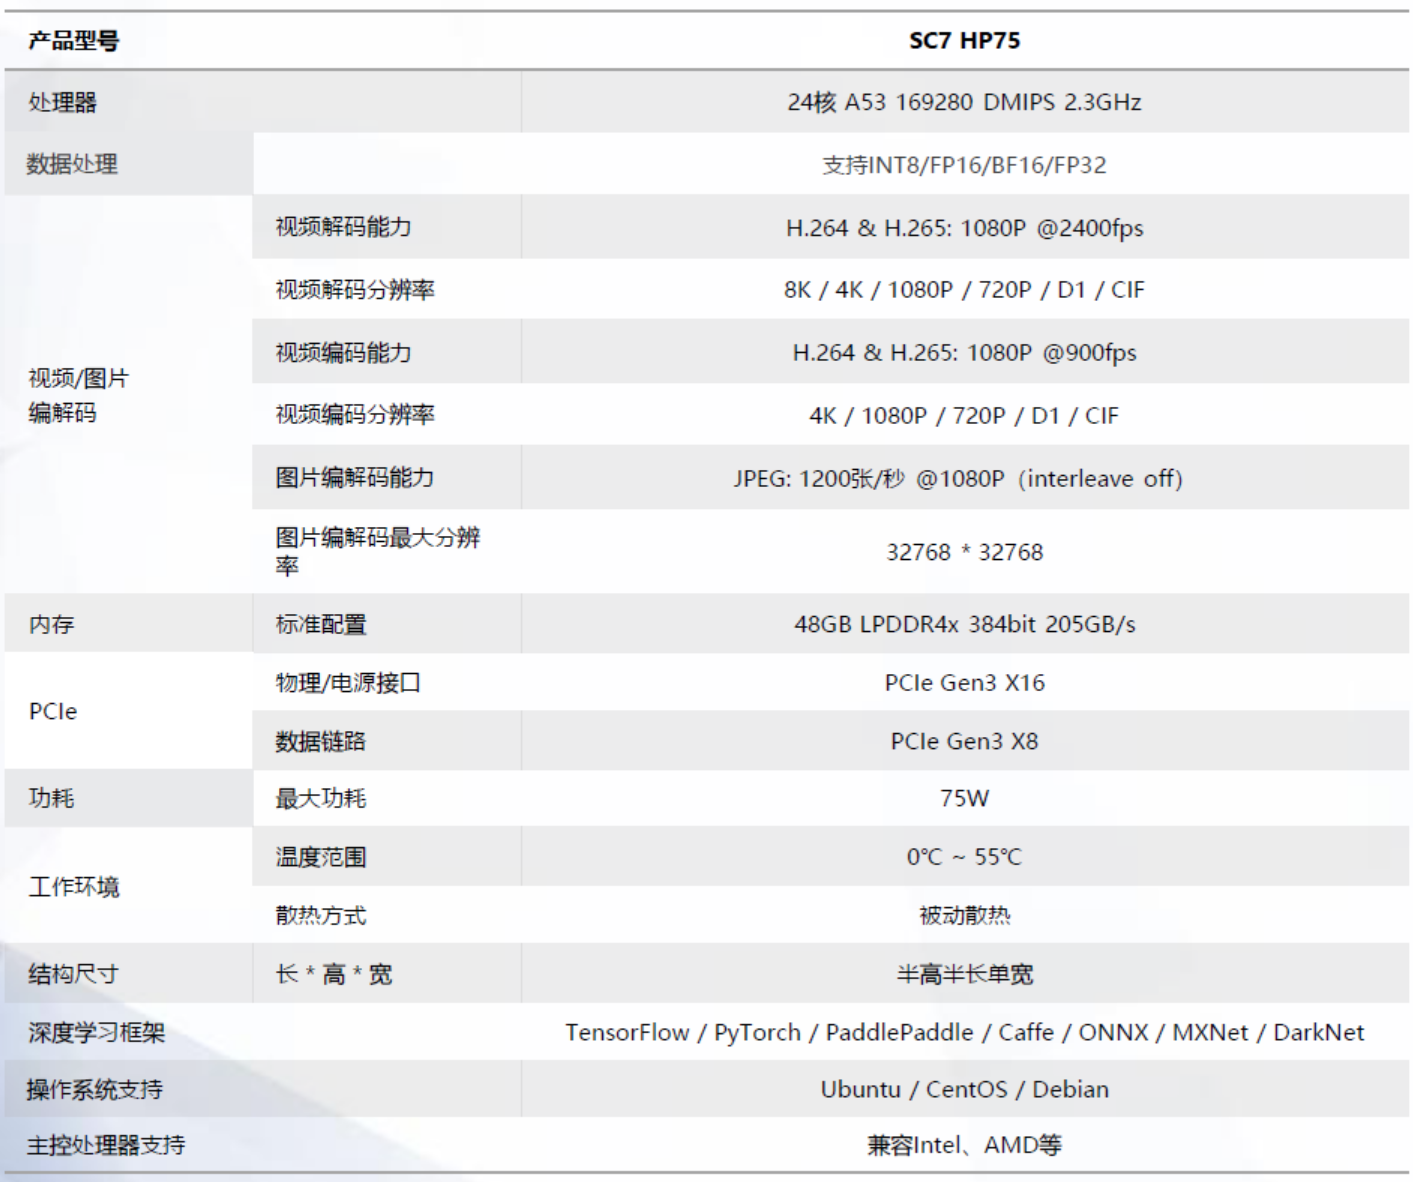The image size is (1413, 1182).
Task: Click the SC7 HP75 product model header
Action: (x=964, y=41)
